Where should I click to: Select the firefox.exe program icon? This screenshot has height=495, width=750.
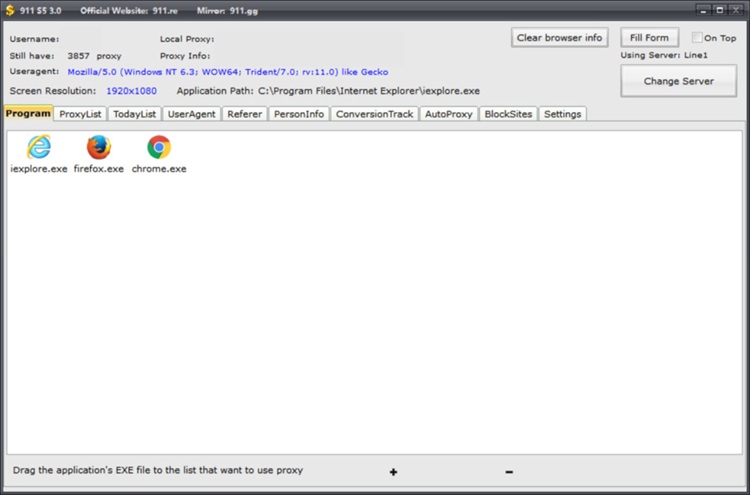(98, 148)
